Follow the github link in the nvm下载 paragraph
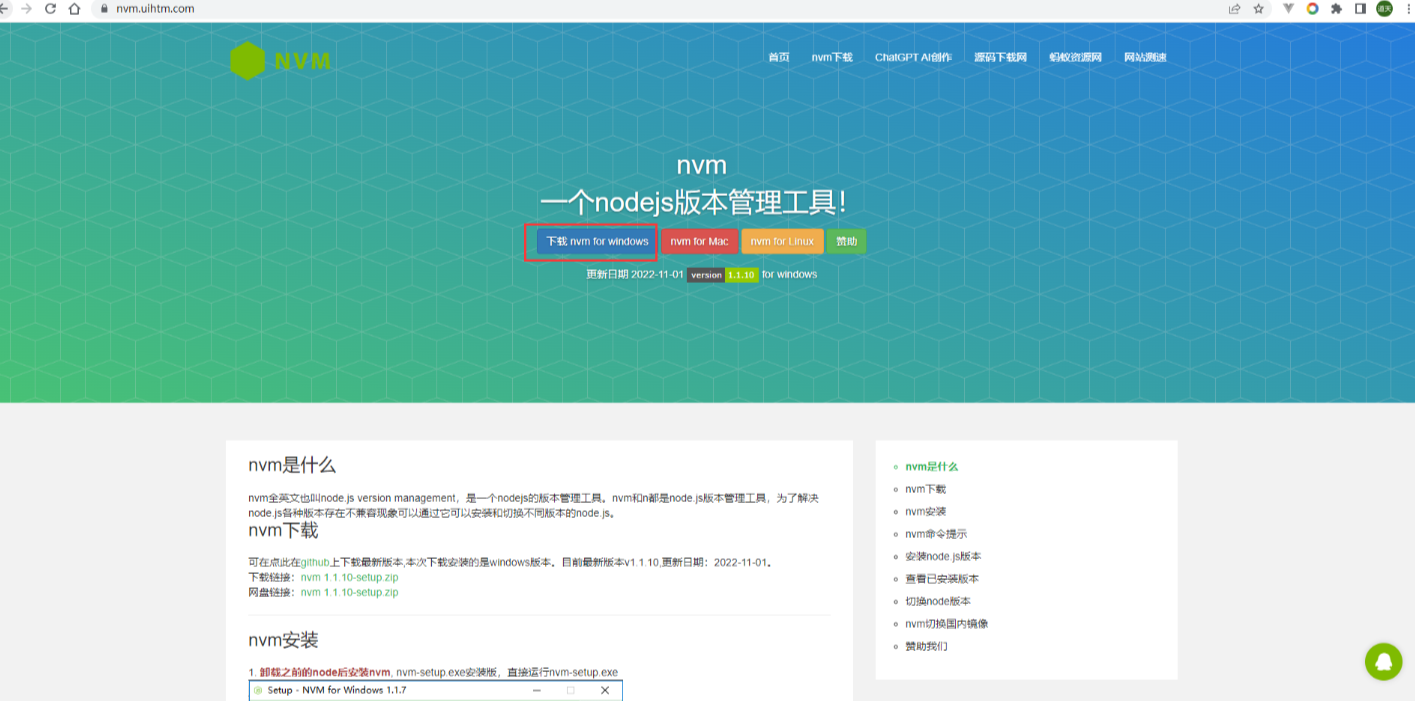1415x701 pixels. [x=315, y=563]
